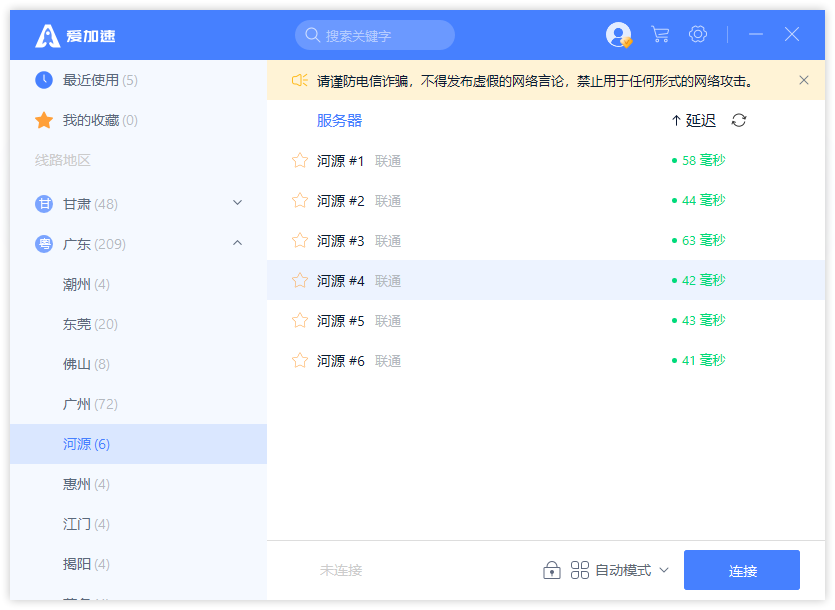The width and height of the screenshot is (835, 610).
Task: Favorite 河源 #1 with its star
Action: [x=300, y=160]
